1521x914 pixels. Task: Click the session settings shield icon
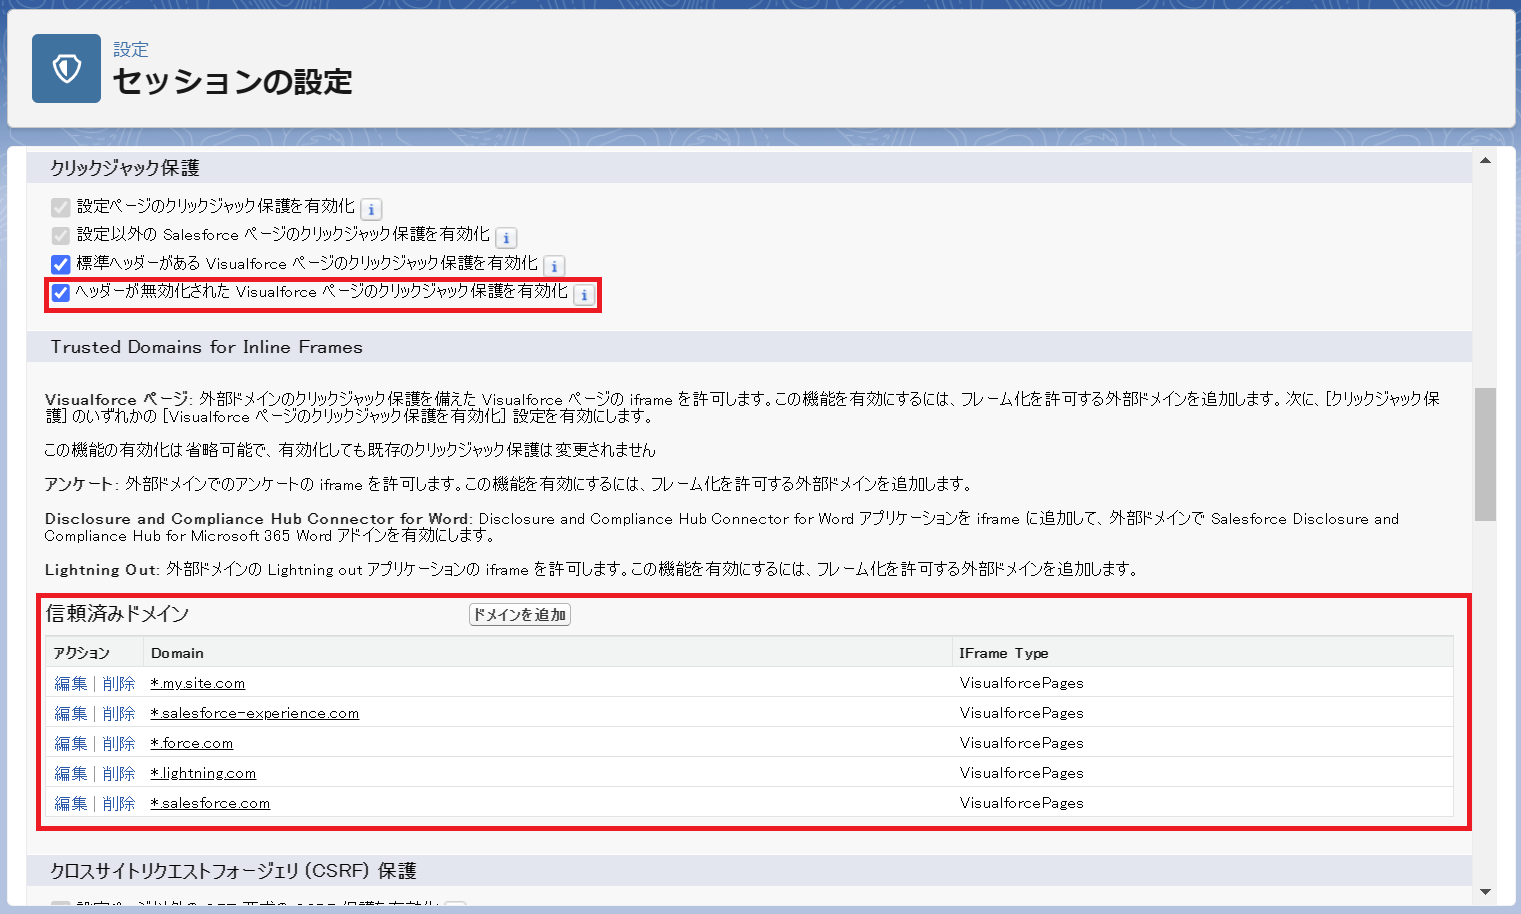tap(66, 69)
